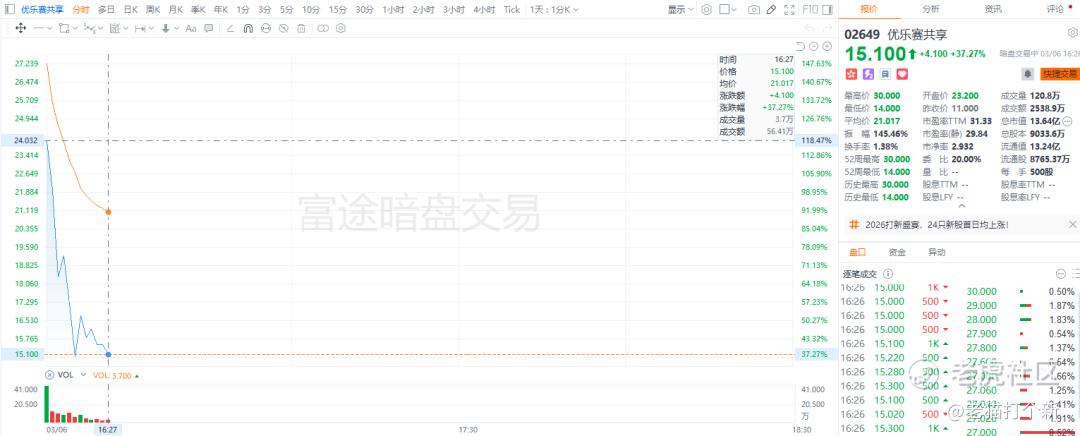Viewport: 1080px width, 436px height.
Task: Open chart settings hexagon icon in top bar
Action: (706, 10)
